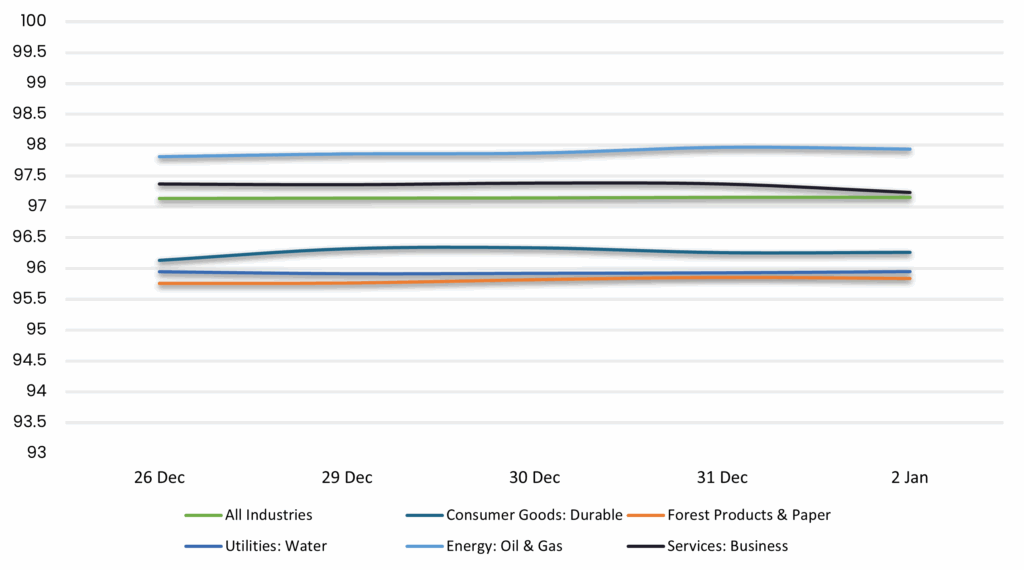1024x570 pixels.
Task: Toggle the Consumer Goods: Durable legend entry
Action: pyautogui.click(x=533, y=515)
